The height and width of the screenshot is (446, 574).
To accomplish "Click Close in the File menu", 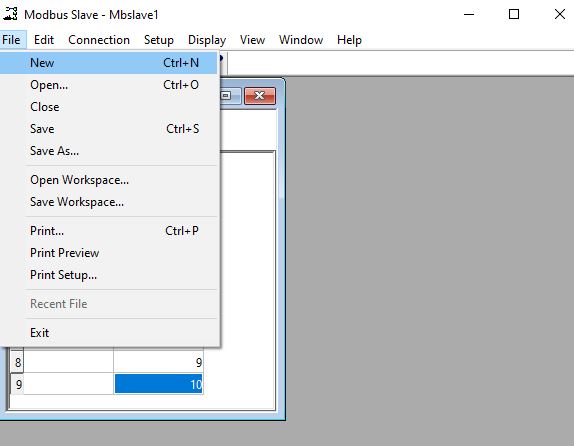I will 109,107.
